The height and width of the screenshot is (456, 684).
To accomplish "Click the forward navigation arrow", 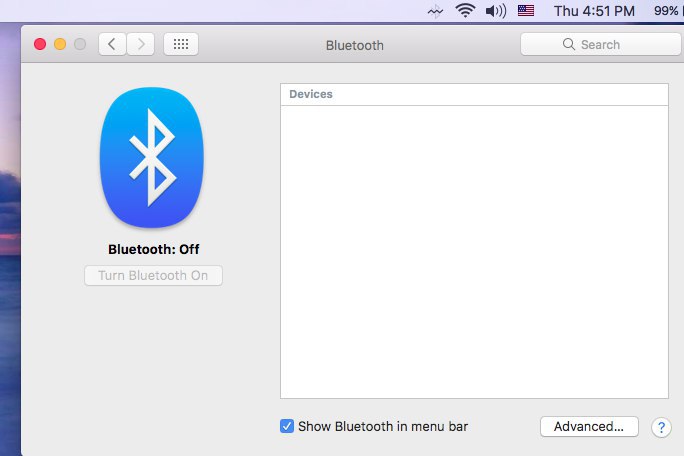I will coord(140,44).
